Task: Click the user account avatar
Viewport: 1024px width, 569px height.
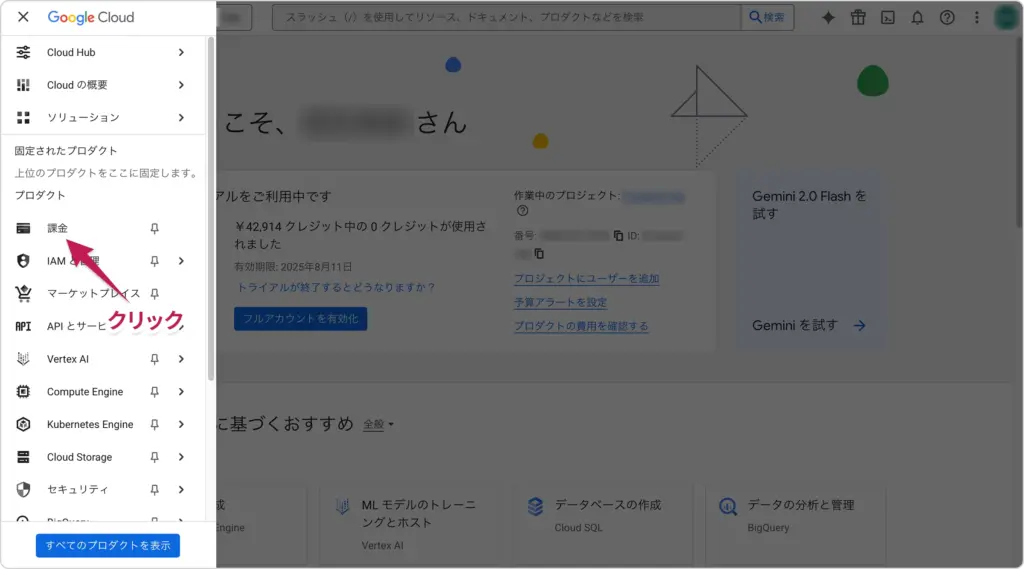Action: [x=1006, y=18]
